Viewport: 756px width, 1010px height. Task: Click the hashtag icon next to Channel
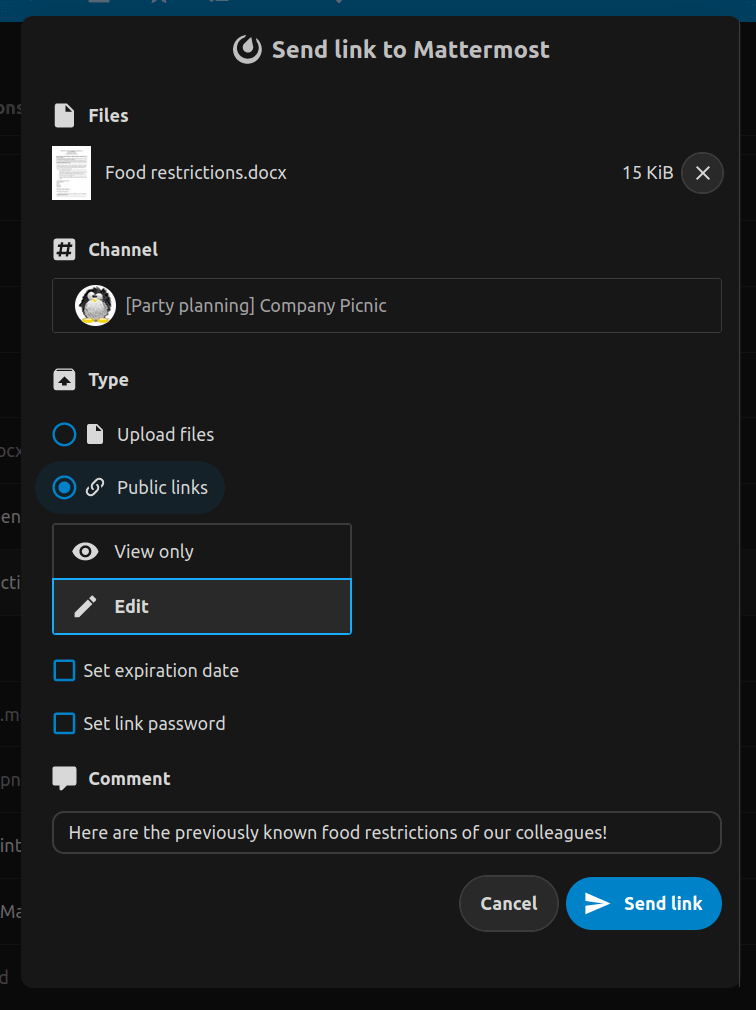[63, 249]
